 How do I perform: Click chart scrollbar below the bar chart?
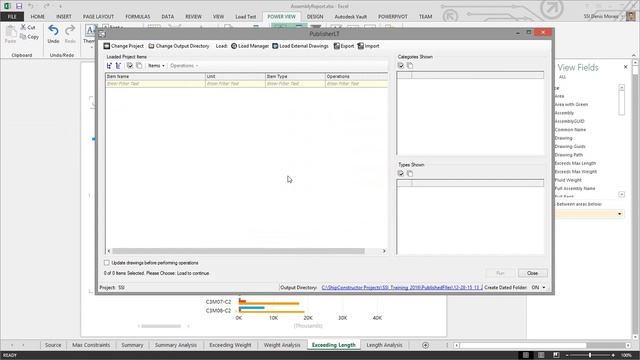[x=161, y=326]
